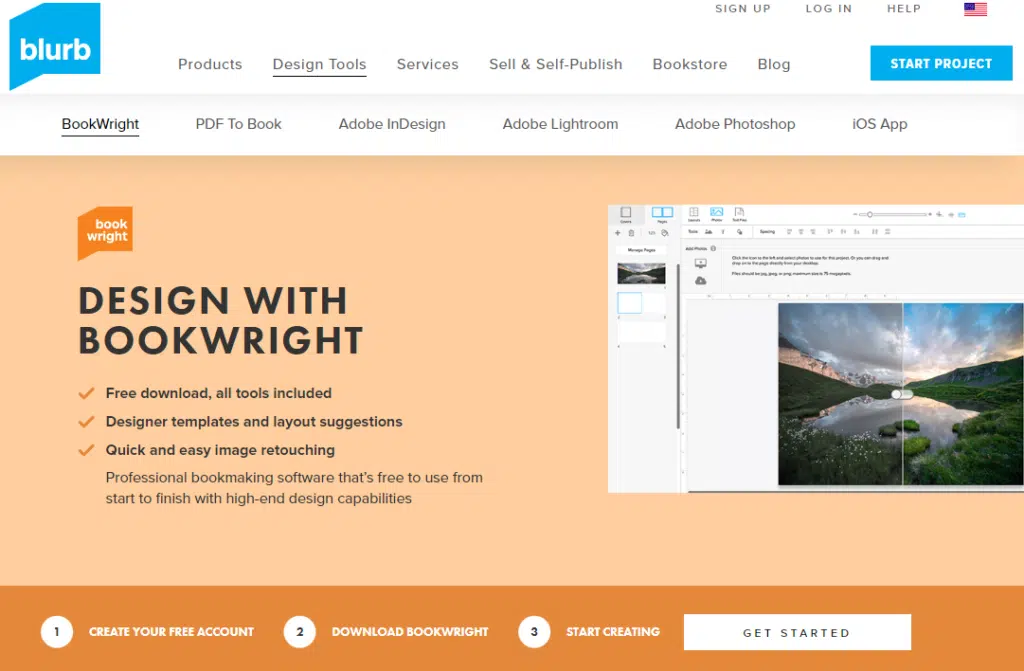
Task: Click the cloud upload icon under Add Photos
Action: click(x=700, y=281)
